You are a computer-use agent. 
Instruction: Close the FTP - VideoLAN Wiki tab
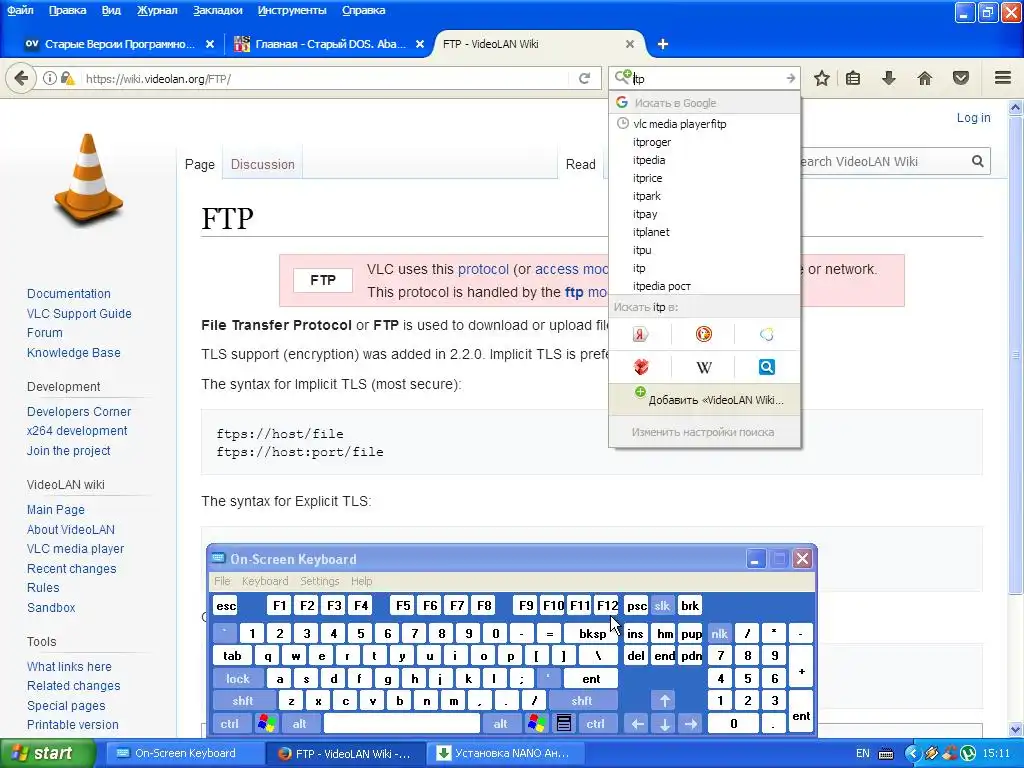[x=630, y=44]
